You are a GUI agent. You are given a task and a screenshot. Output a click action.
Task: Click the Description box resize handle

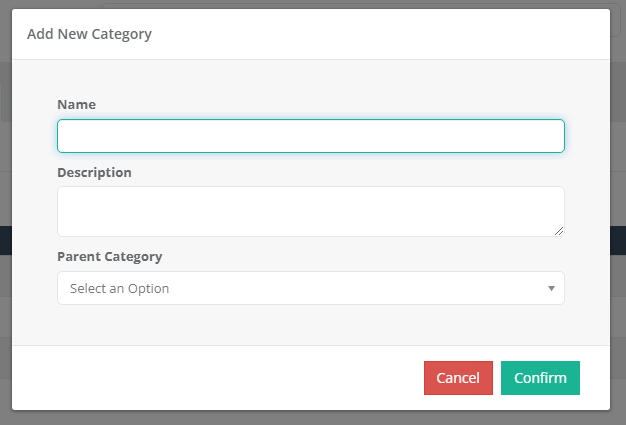(x=559, y=231)
